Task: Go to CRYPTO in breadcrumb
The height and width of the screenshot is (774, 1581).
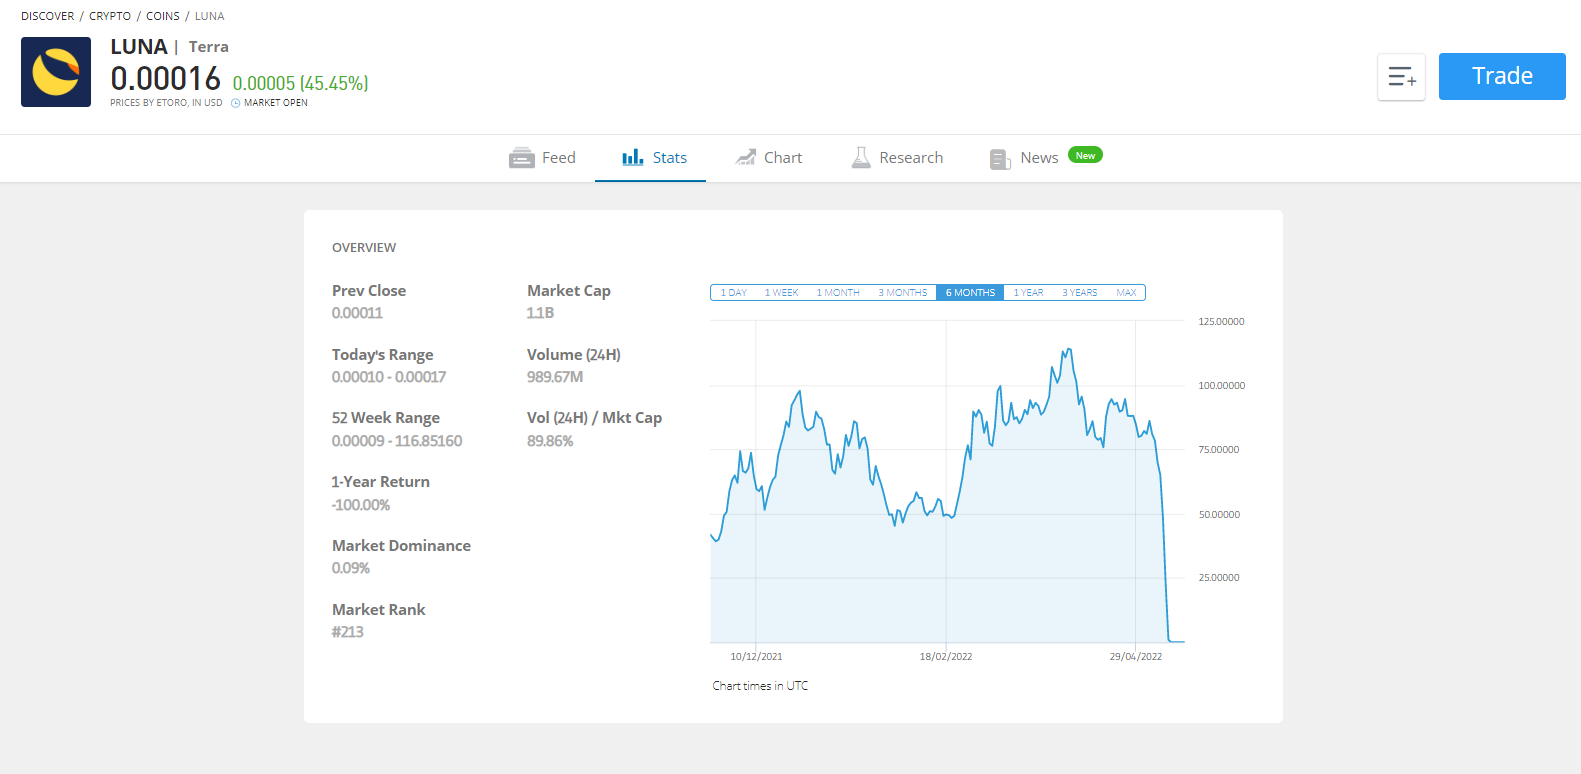Action: pos(110,16)
